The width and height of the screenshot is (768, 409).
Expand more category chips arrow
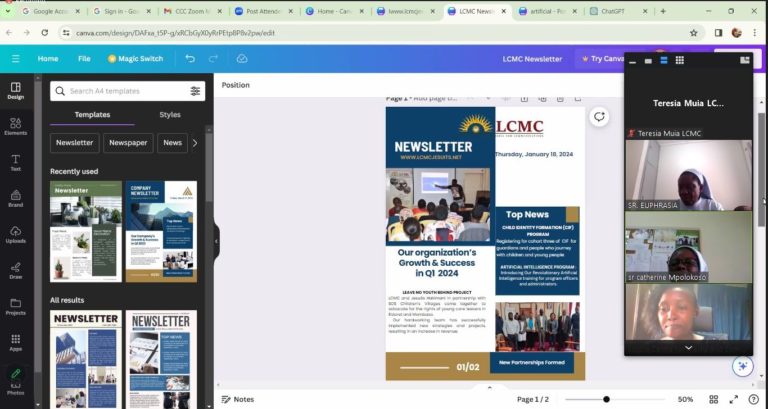click(195, 143)
